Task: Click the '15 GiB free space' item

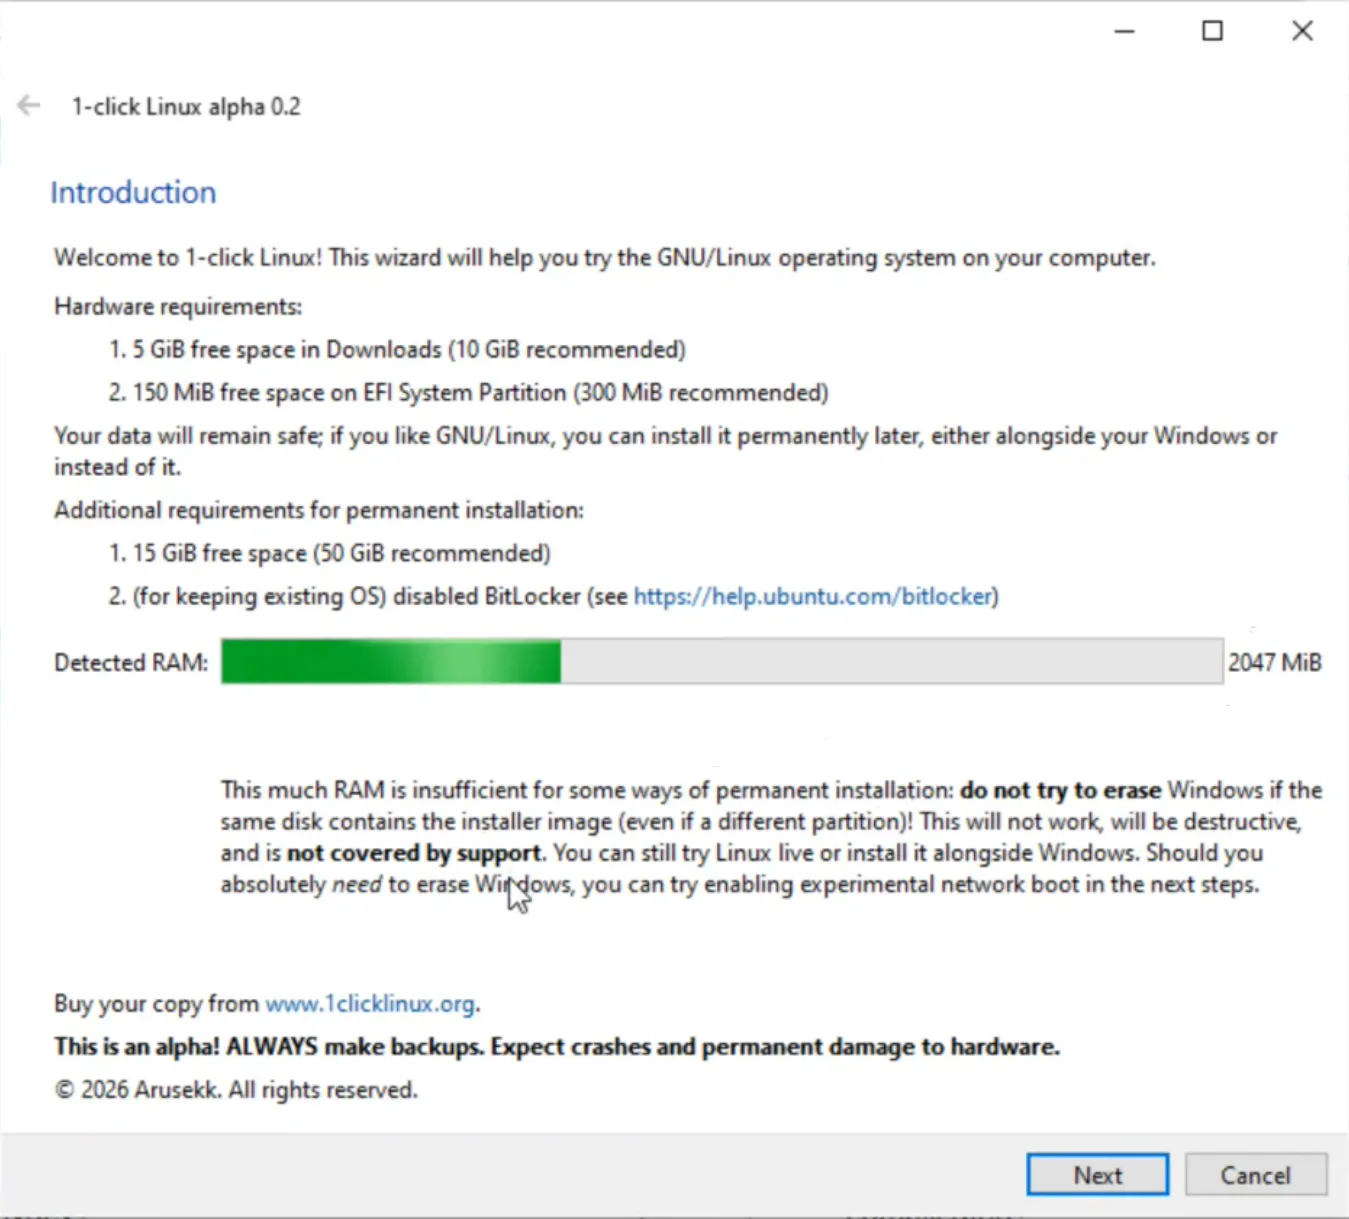Action: (x=329, y=554)
